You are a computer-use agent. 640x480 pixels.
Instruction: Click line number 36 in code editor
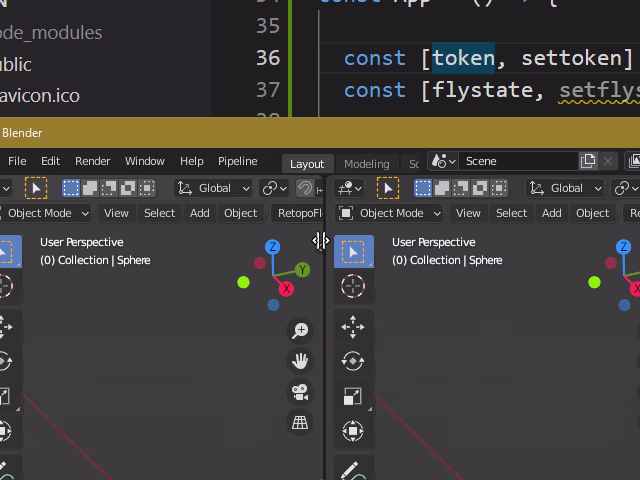(x=268, y=58)
